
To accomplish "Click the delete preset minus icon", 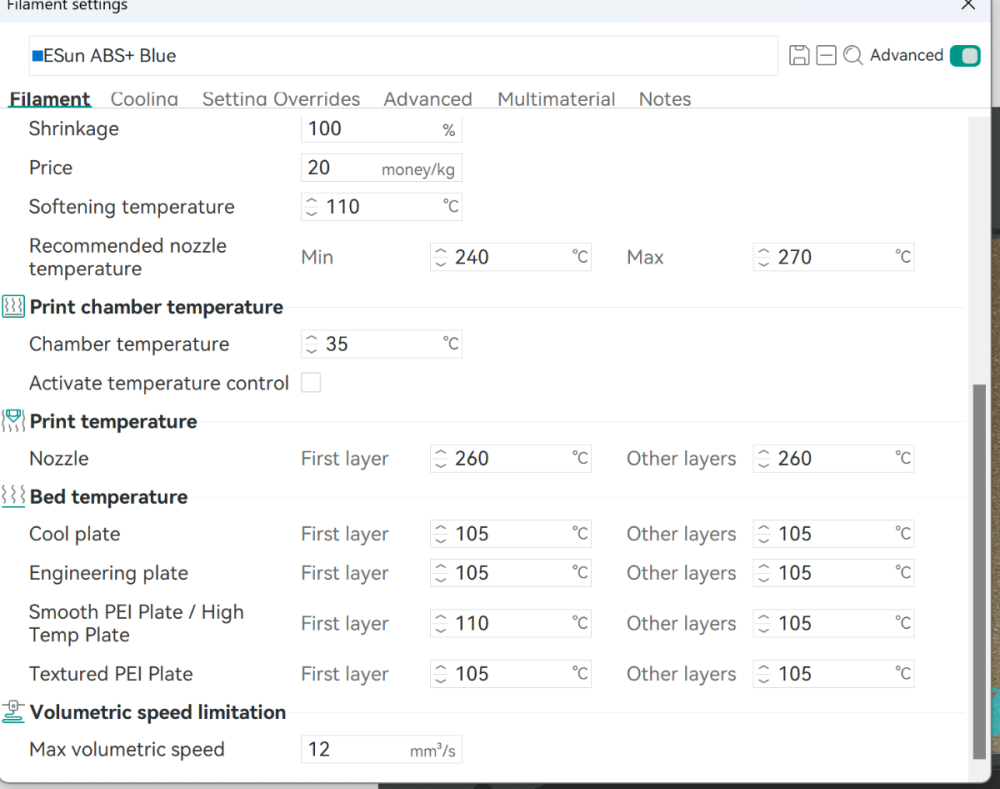I will pyautogui.click(x=826, y=55).
